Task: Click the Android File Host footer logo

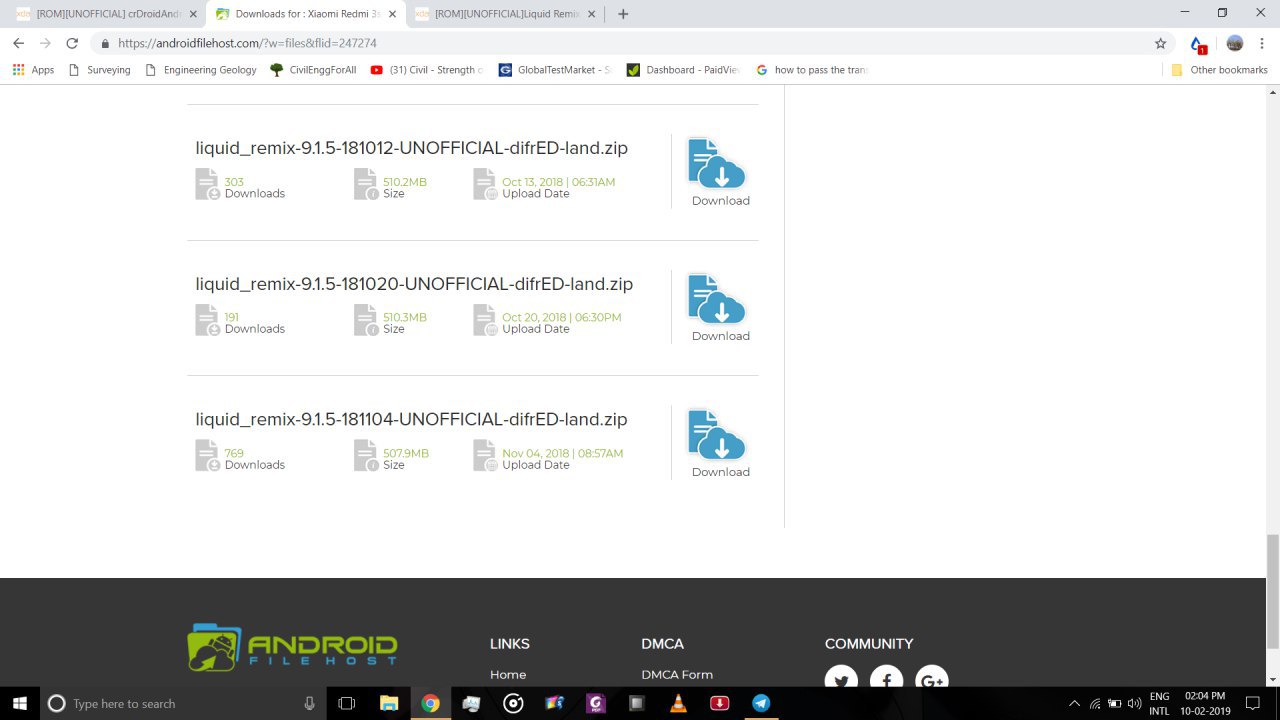Action: [x=292, y=647]
